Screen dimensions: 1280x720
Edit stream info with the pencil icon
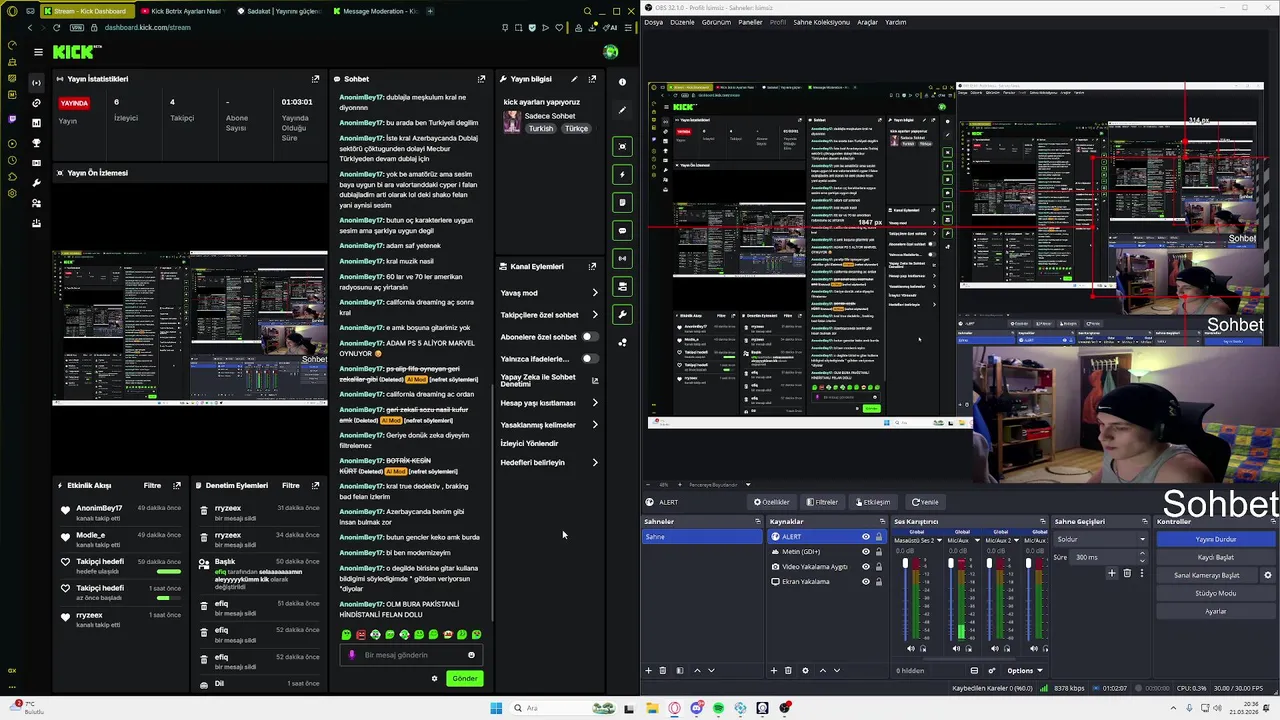click(574, 79)
